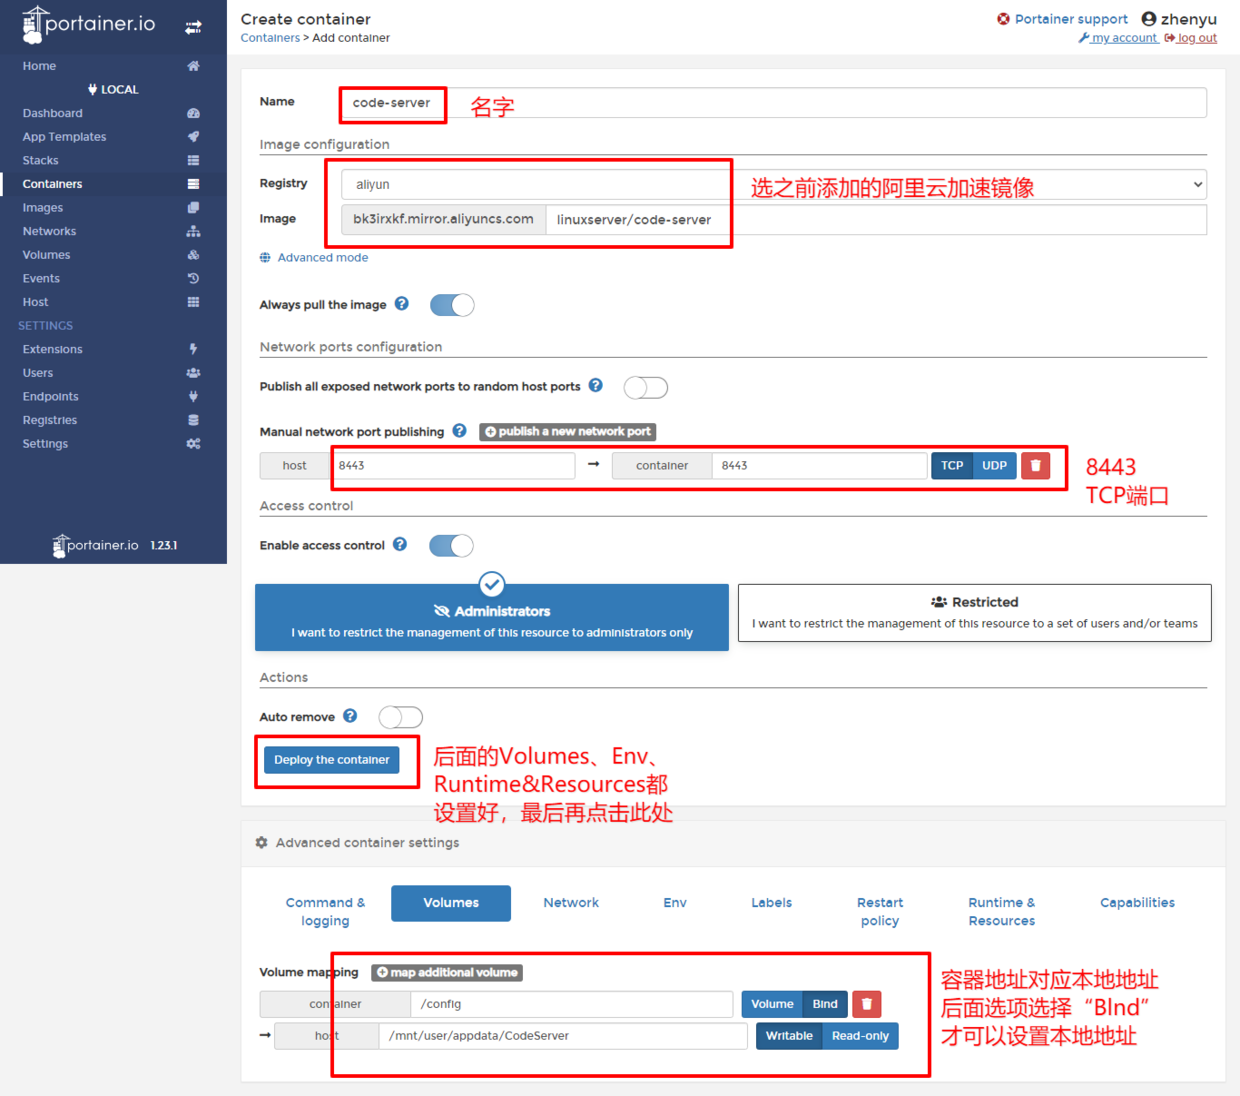1240x1096 pixels.
Task: Set volume mapping to Read-only
Action: tap(860, 1036)
